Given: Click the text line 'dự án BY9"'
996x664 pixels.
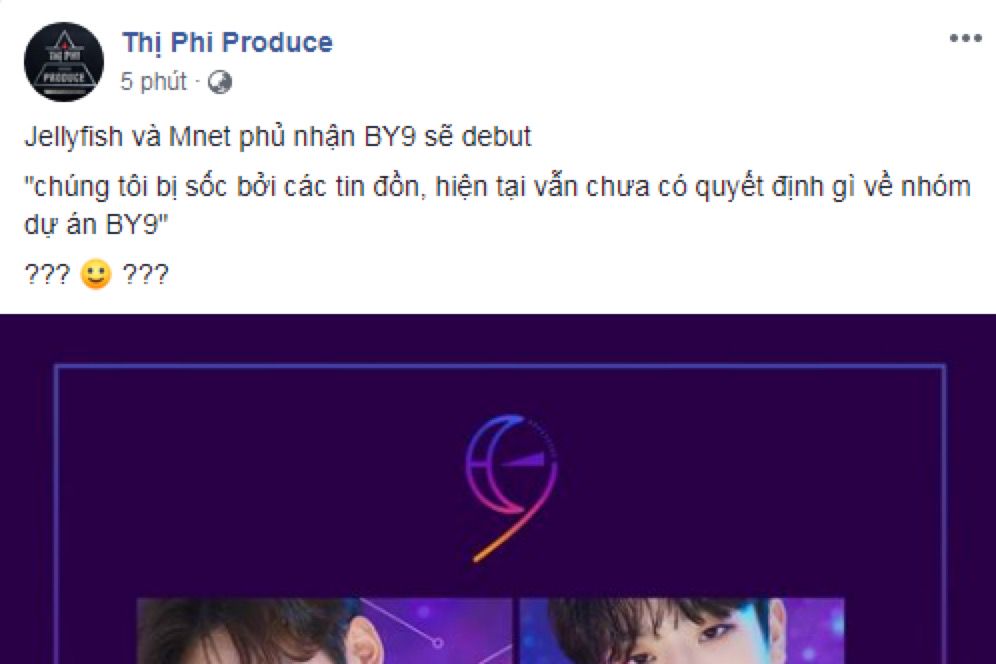Looking at the screenshot, I should click(x=96, y=224).
